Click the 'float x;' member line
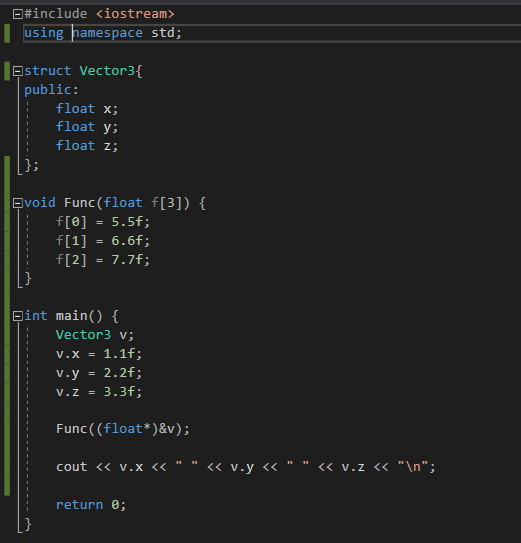Screen dimensions: 521x543 [87, 109]
